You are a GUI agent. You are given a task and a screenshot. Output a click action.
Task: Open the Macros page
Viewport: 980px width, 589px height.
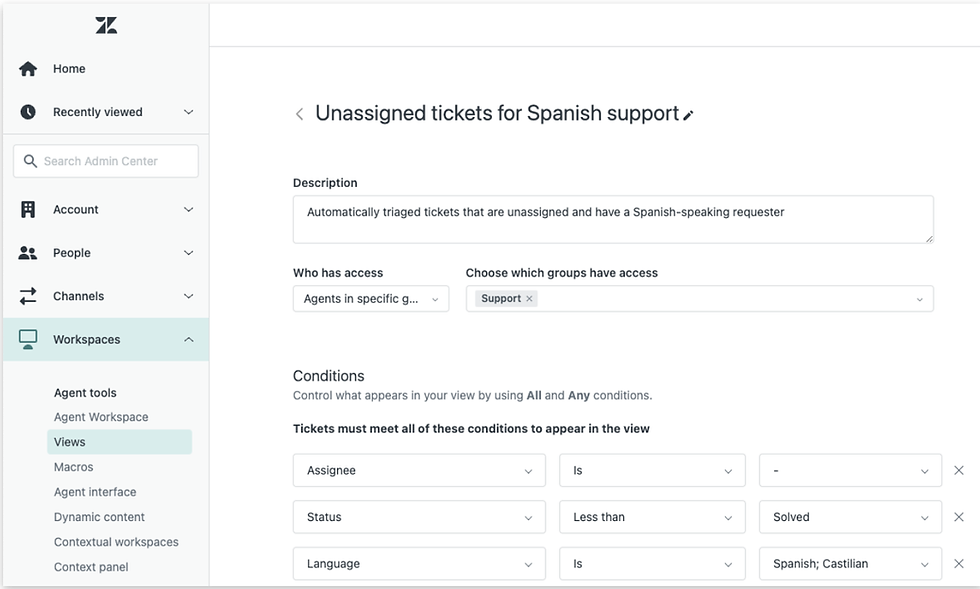point(73,466)
